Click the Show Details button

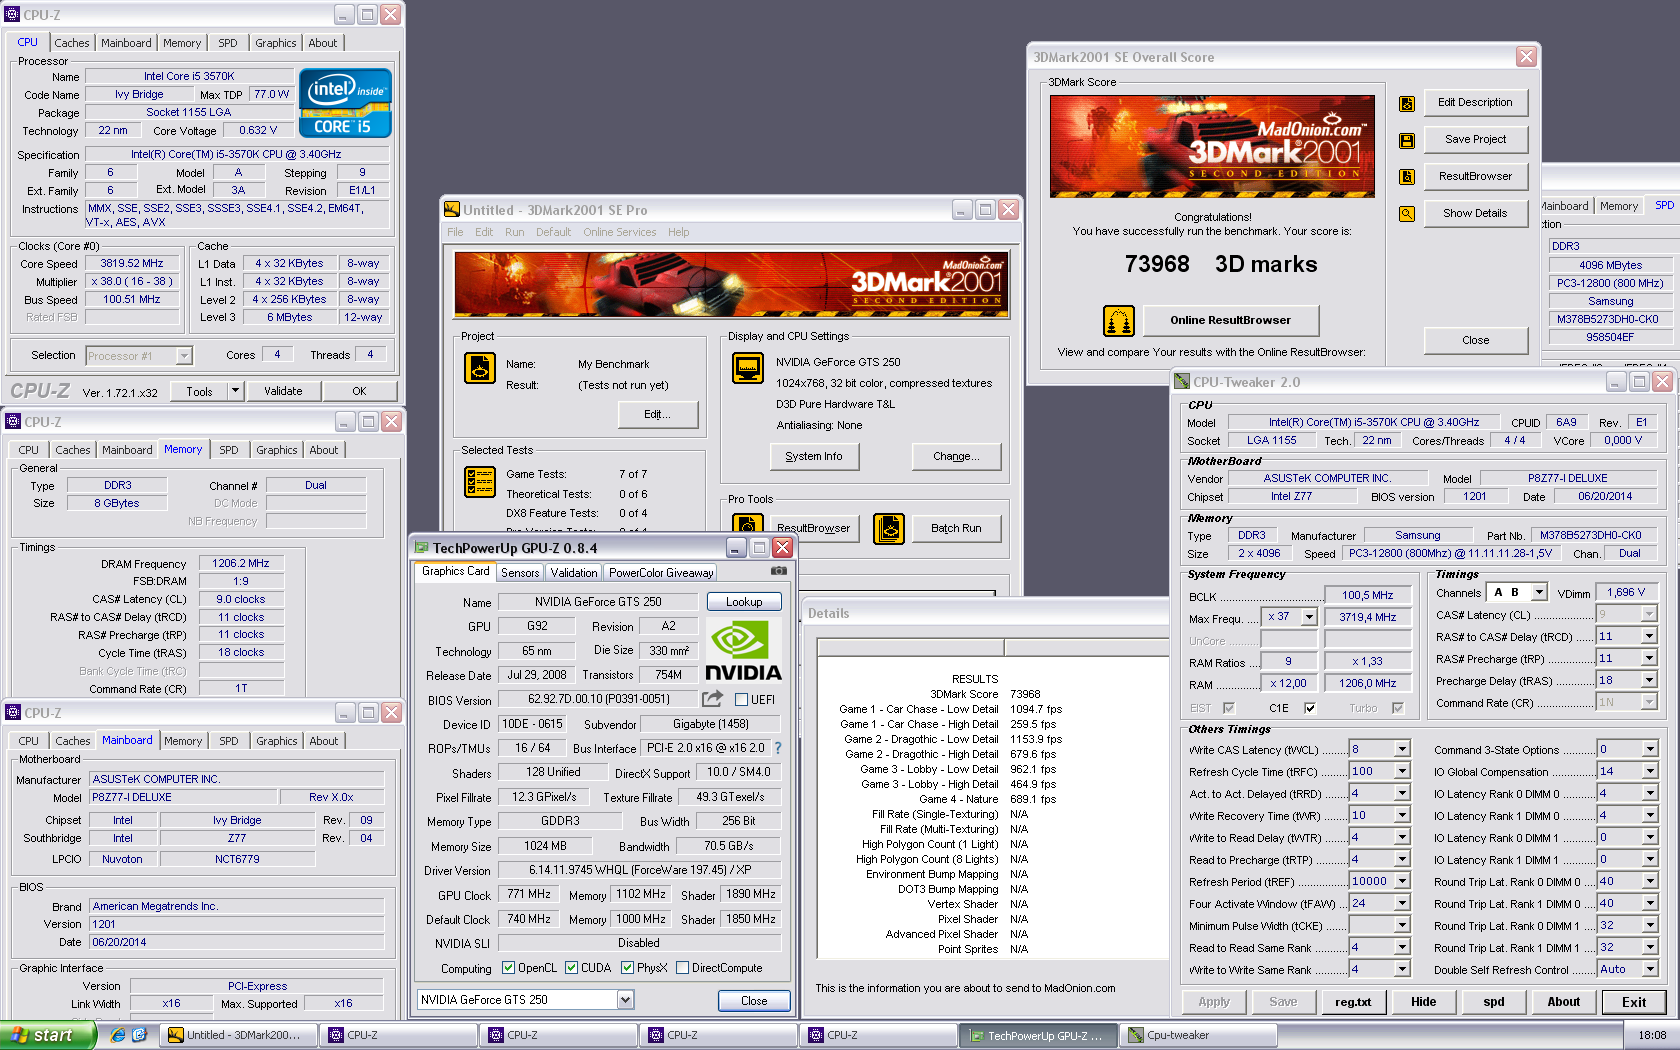tap(1475, 213)
